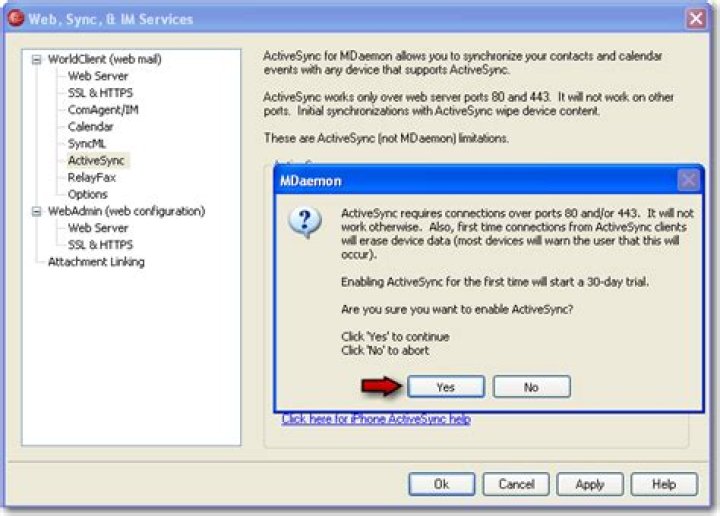Open Help for this window
This screenshot has height=516, width=720.
[664, 484]
